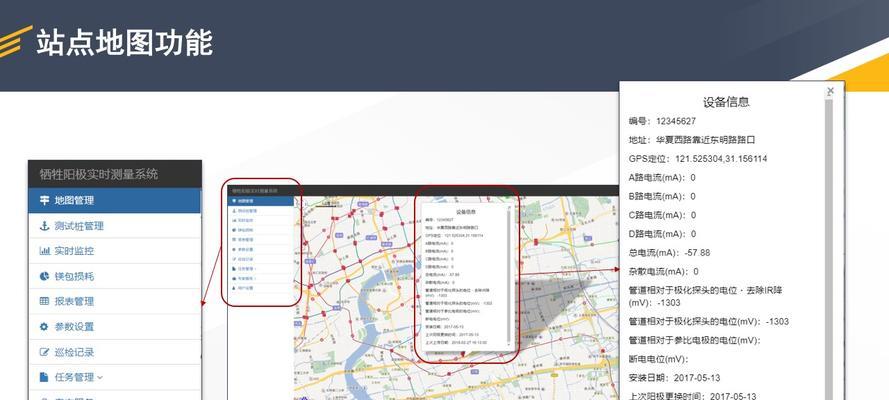
Task: Click the small 设备信息 popup on the map
Action: coord(466,278)
